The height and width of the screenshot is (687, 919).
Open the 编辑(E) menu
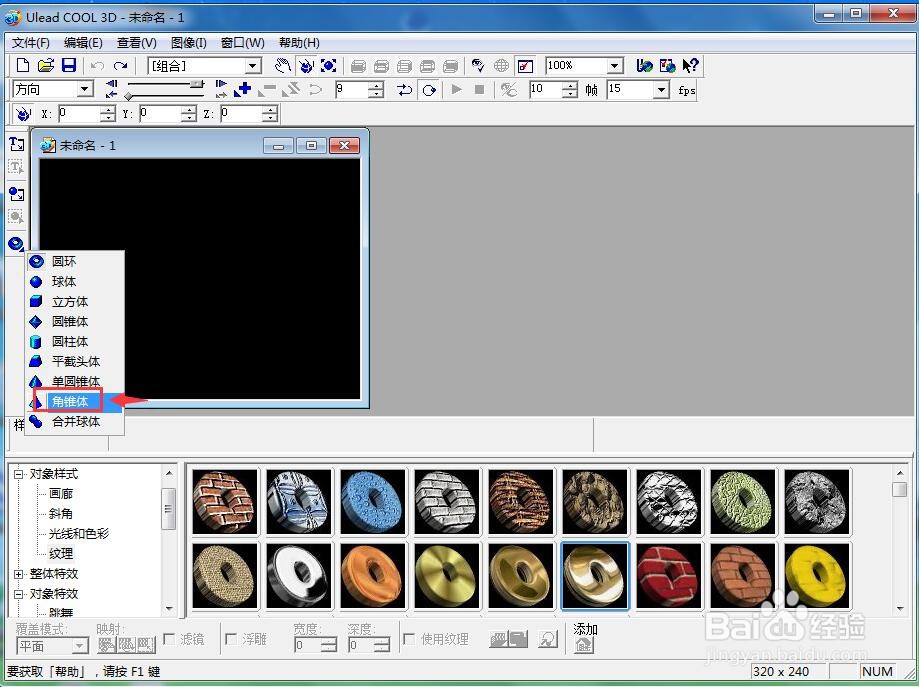tap(83, 43)
